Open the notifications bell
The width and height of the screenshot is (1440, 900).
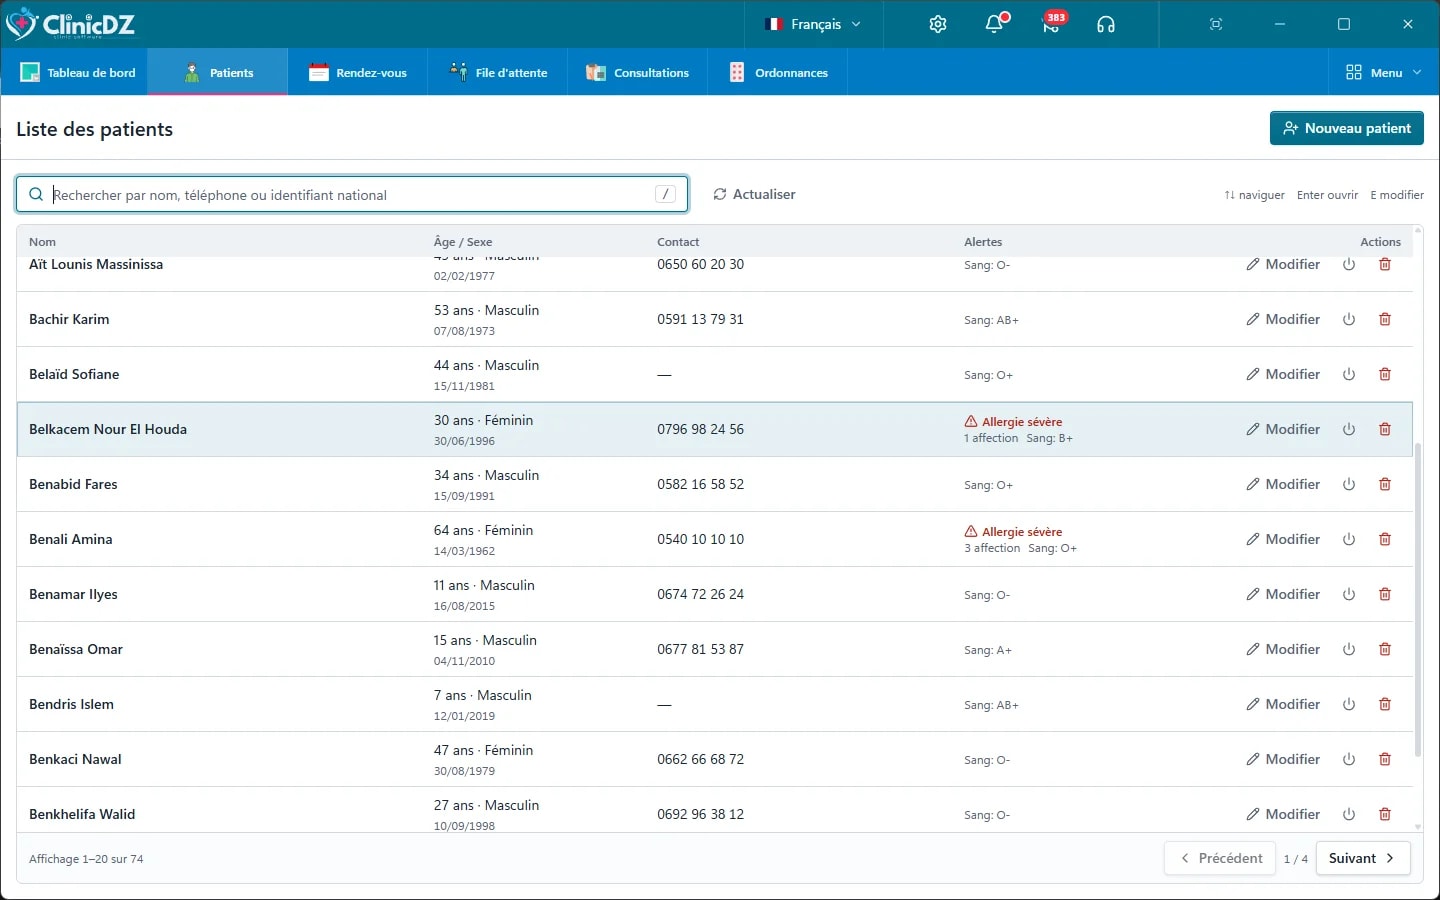coord(995,24)
